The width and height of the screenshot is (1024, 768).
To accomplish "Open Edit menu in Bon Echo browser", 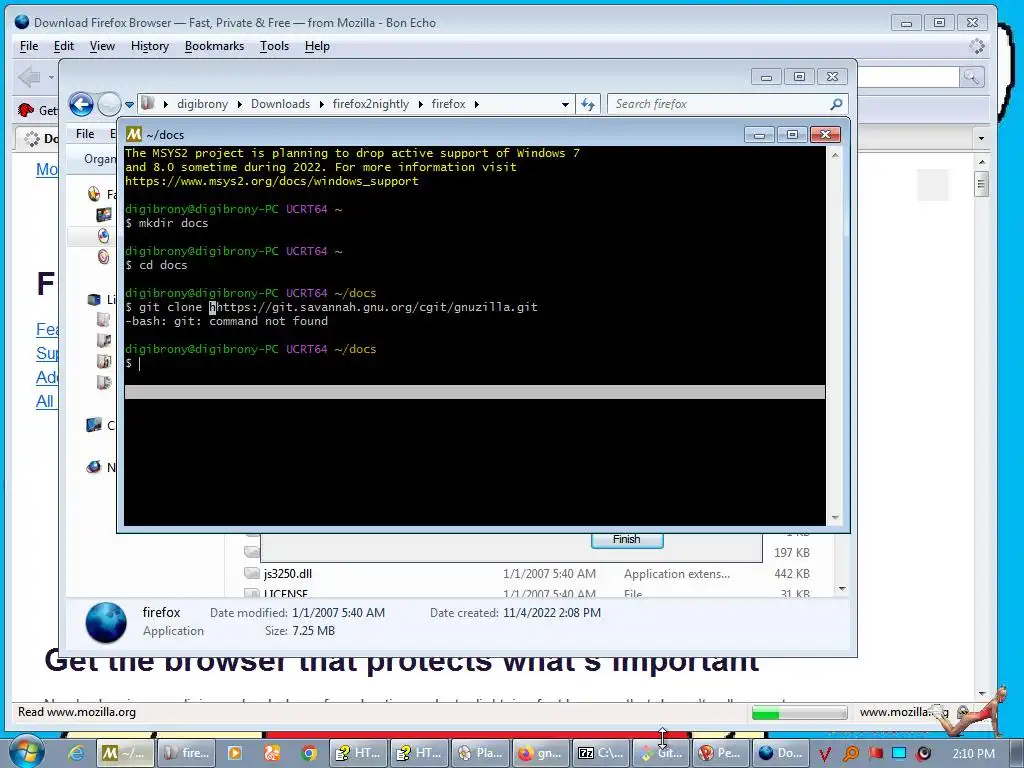I will (63, 46).
